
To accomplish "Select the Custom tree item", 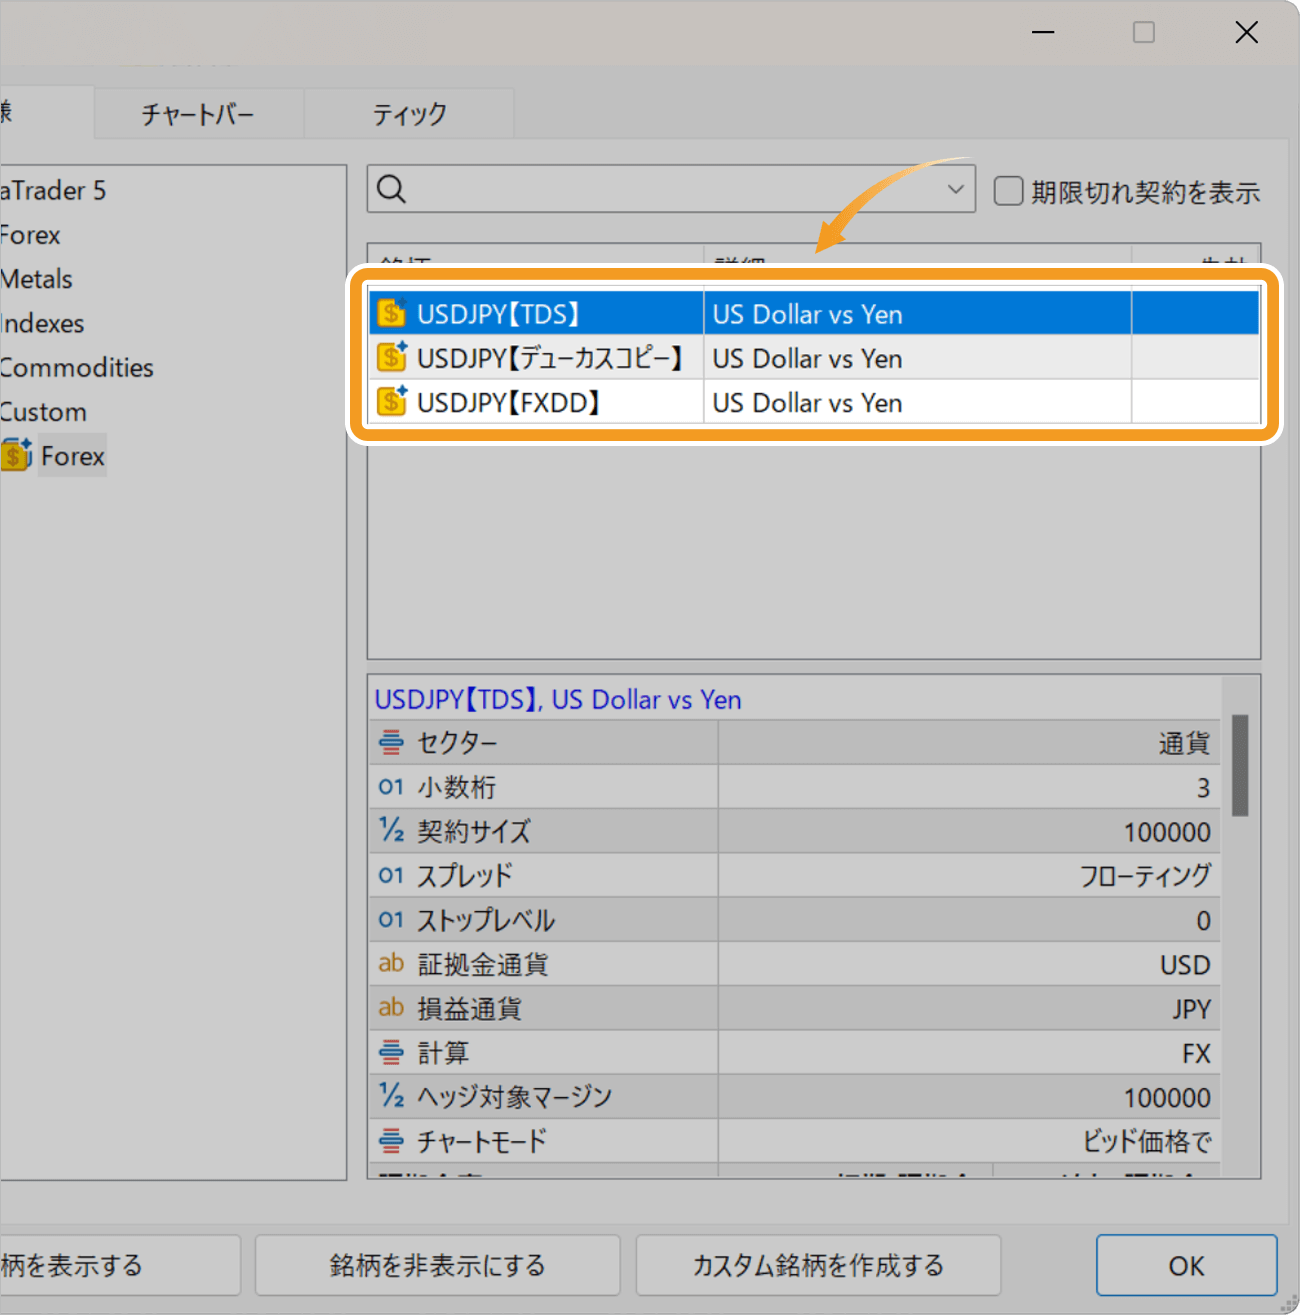I will pos(44,411).
